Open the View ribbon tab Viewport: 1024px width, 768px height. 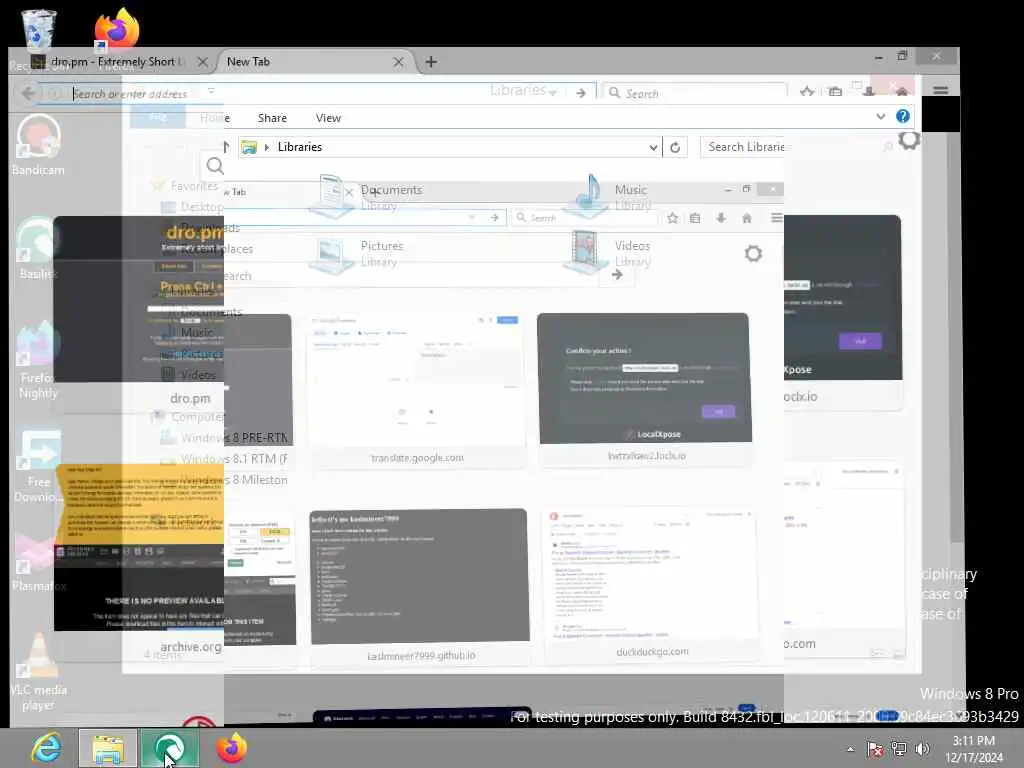pyautogui.click(x=328, y=118)
